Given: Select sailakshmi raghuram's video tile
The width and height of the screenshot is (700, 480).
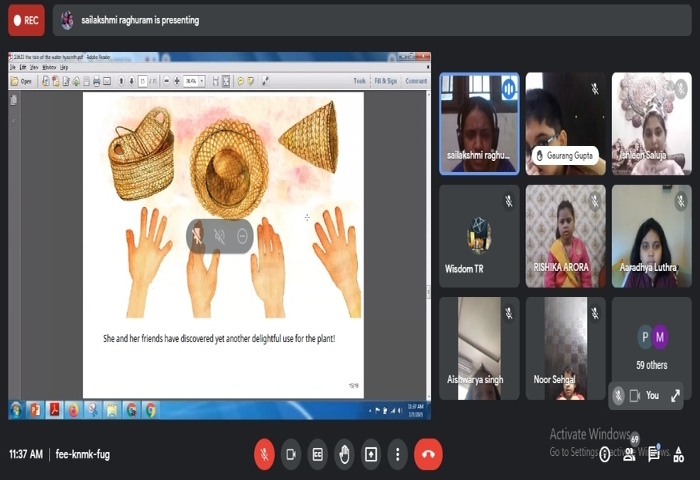Looking at the screenshot, I should [479, 124].
